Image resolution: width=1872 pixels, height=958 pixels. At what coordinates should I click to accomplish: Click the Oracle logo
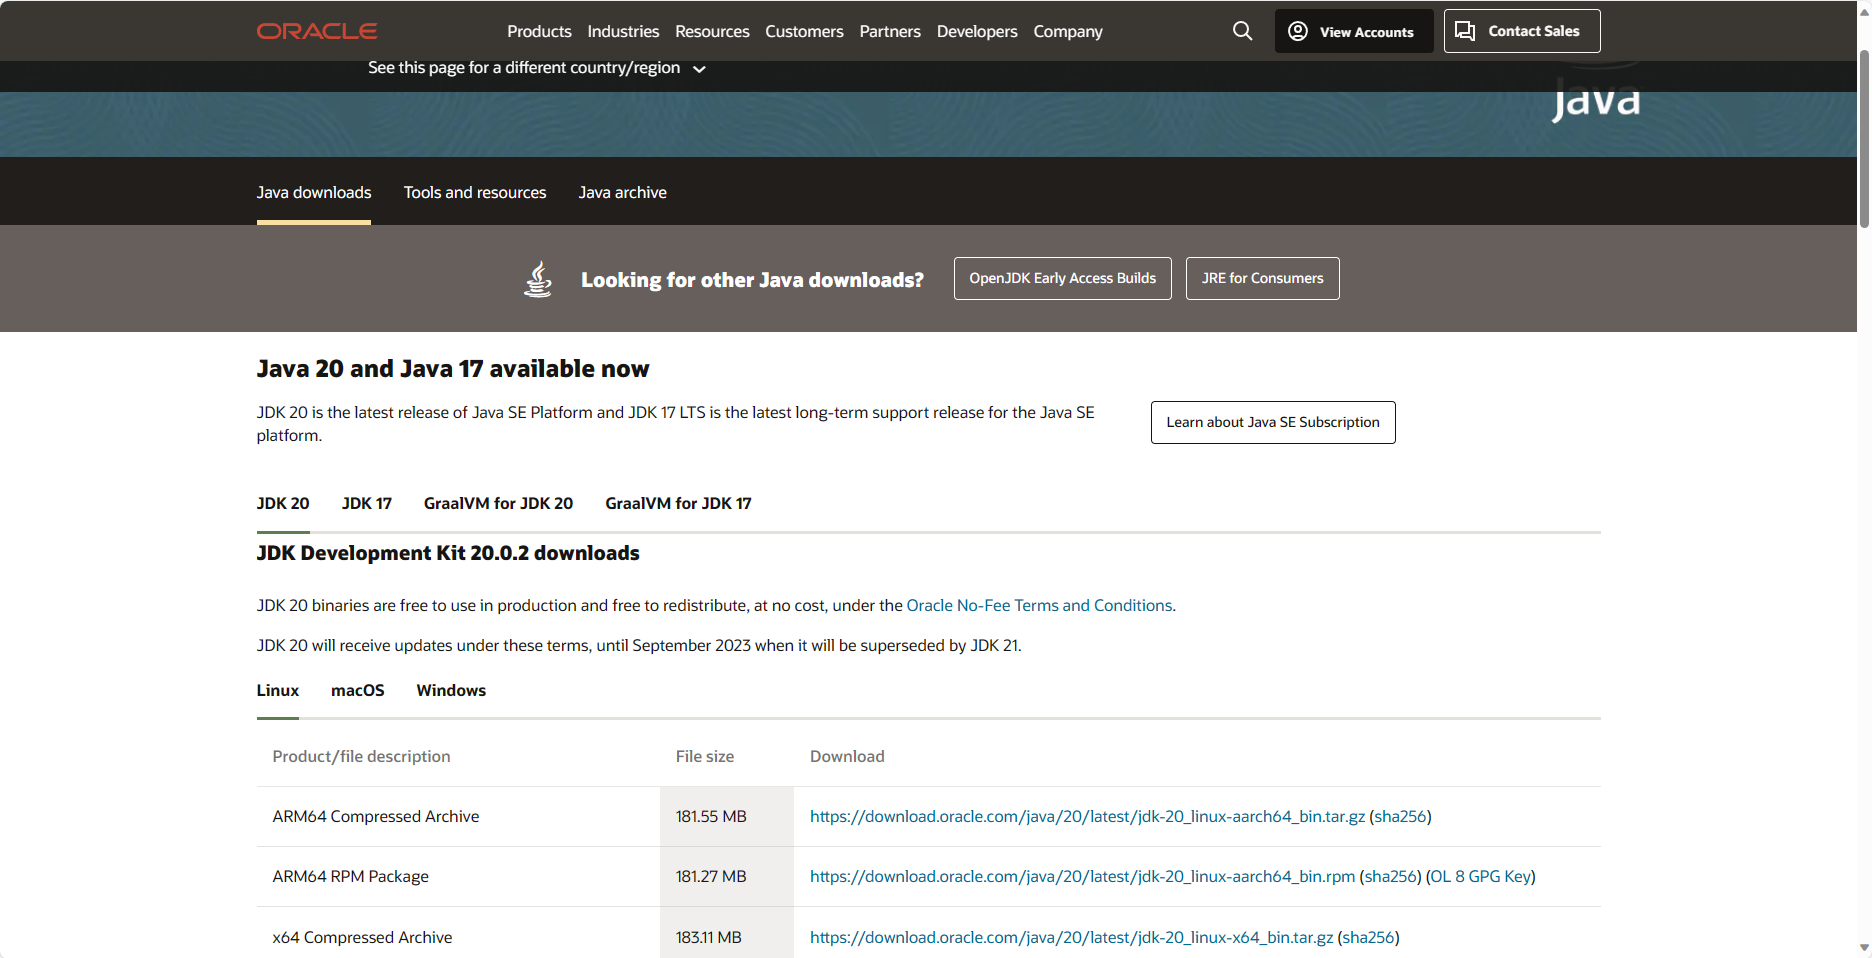click(317, 31)
